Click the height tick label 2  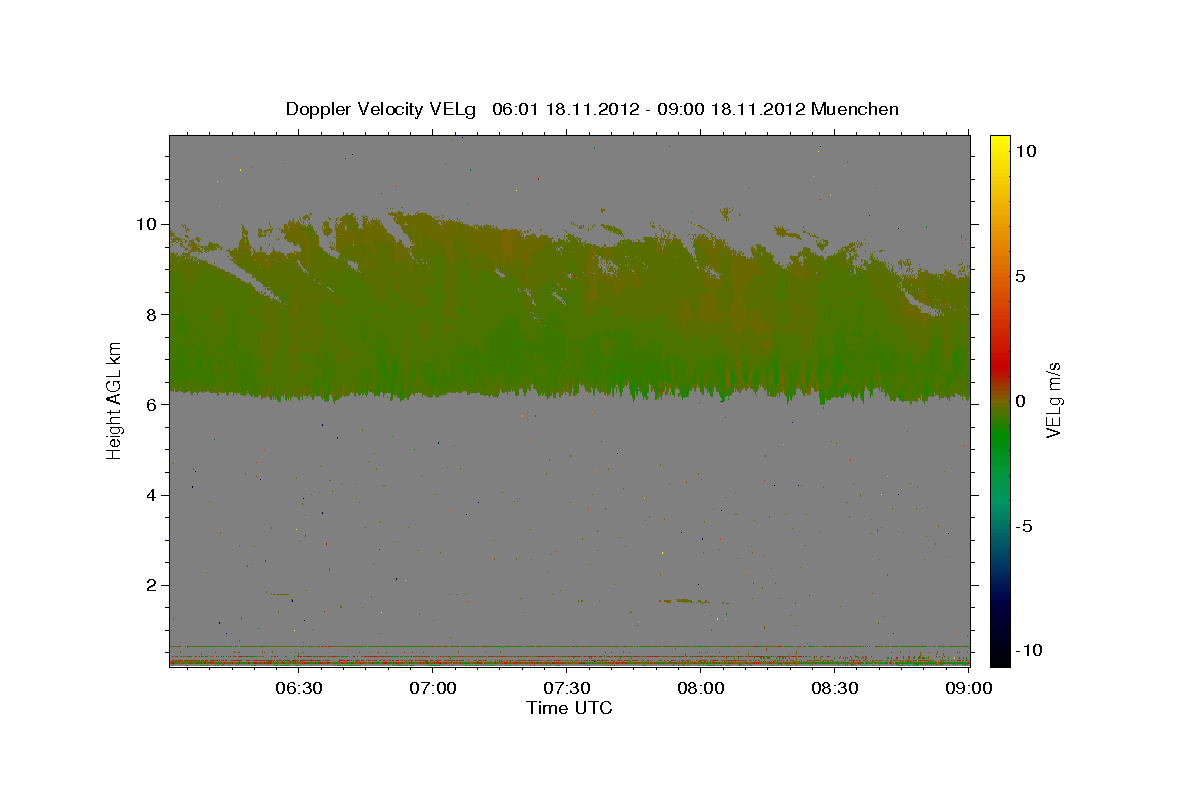[x=153, y=585]
